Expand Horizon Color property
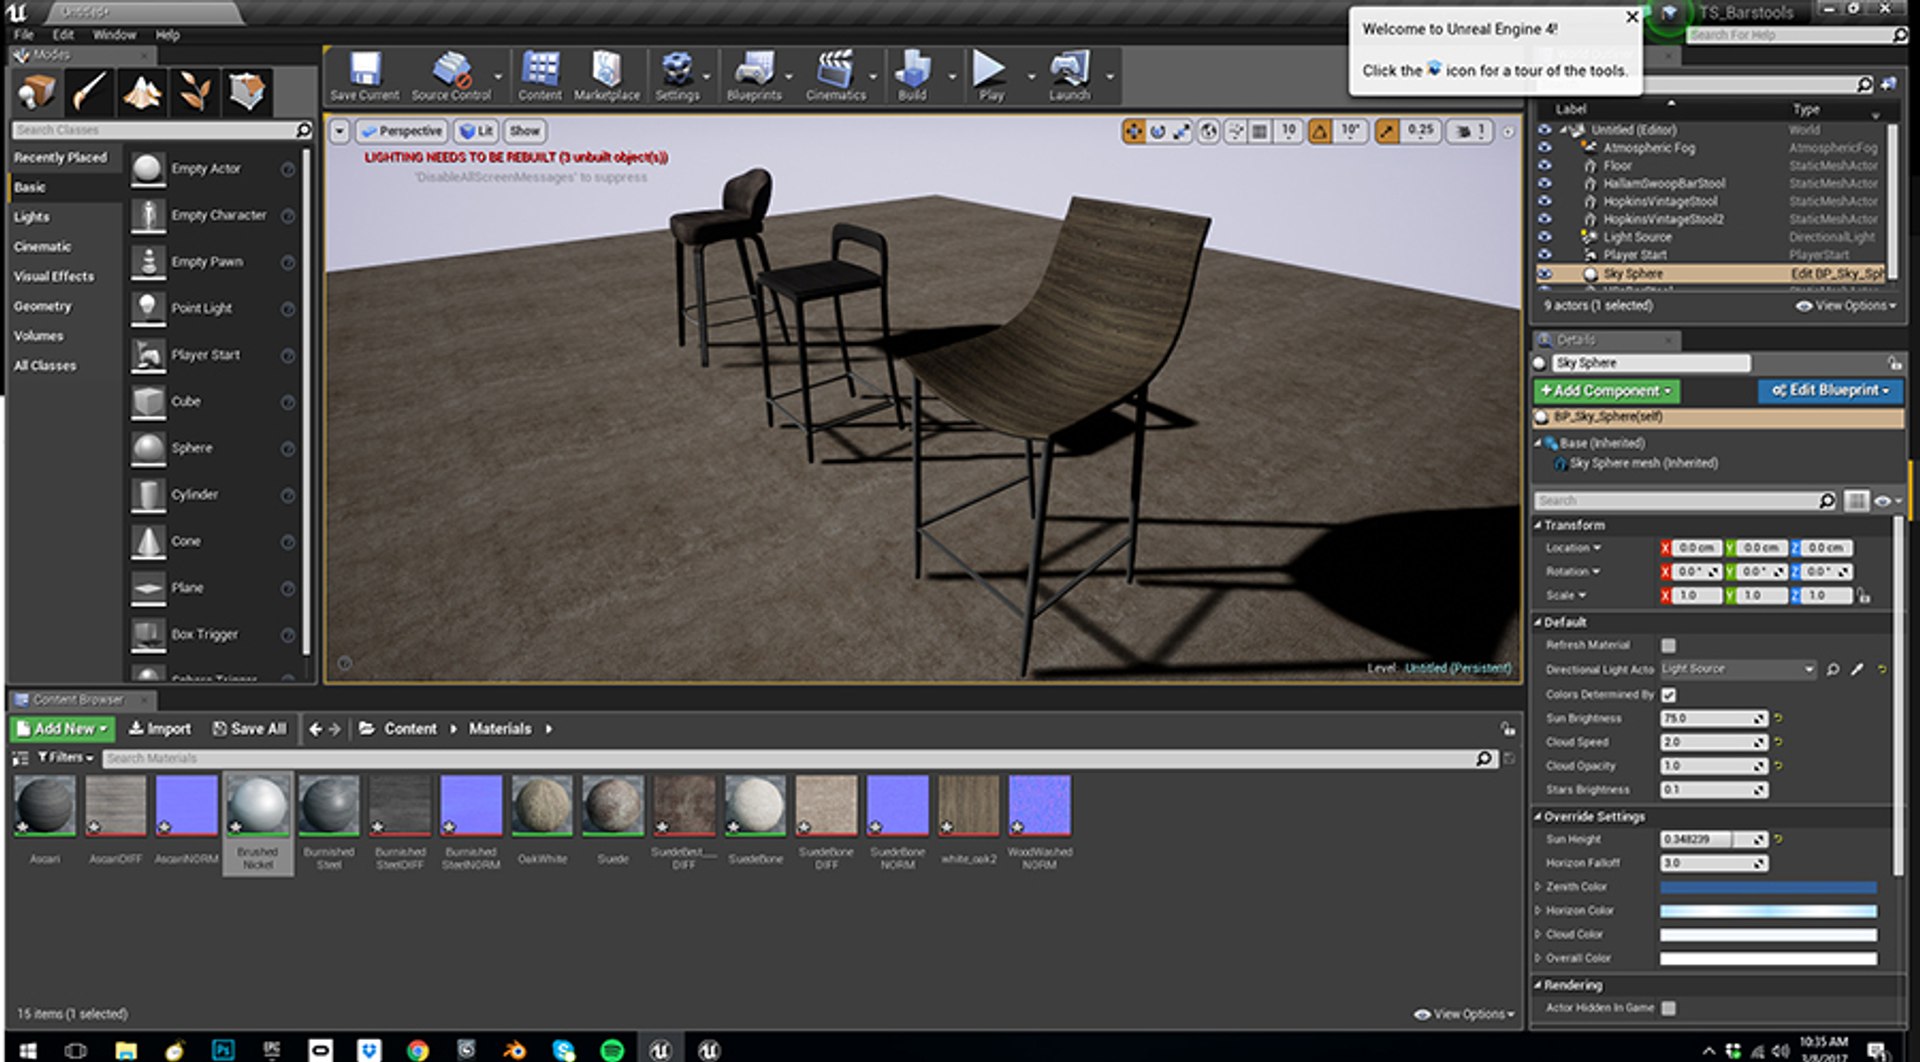Viewport: 1920px width, 1062px height. click(x=1539, y=911)
